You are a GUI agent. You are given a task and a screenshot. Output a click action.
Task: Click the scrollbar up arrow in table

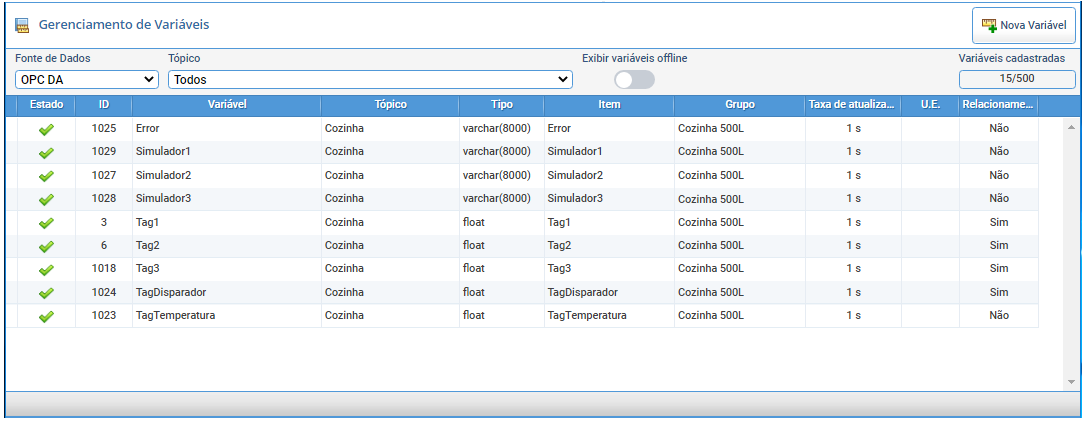coord(1071,126)
